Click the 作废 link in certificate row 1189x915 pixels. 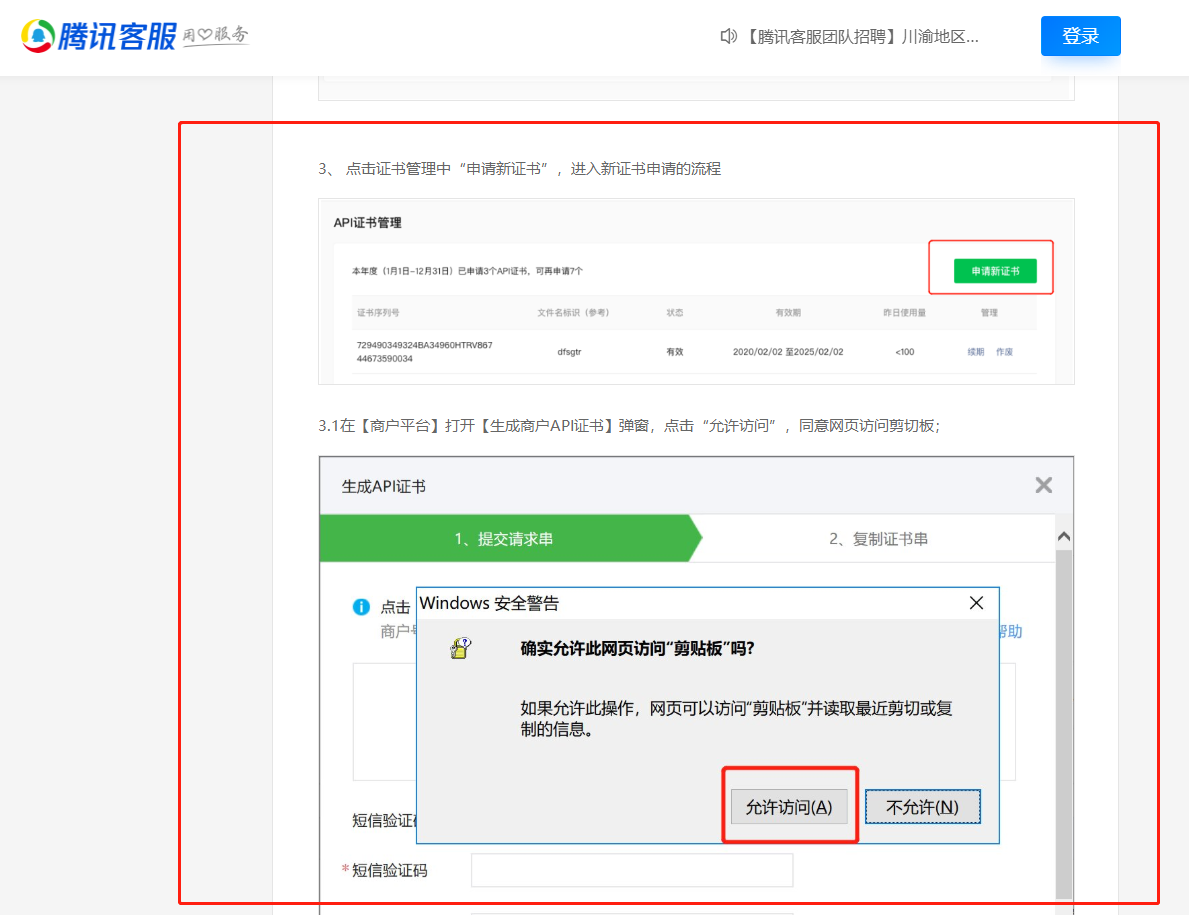1004,352
